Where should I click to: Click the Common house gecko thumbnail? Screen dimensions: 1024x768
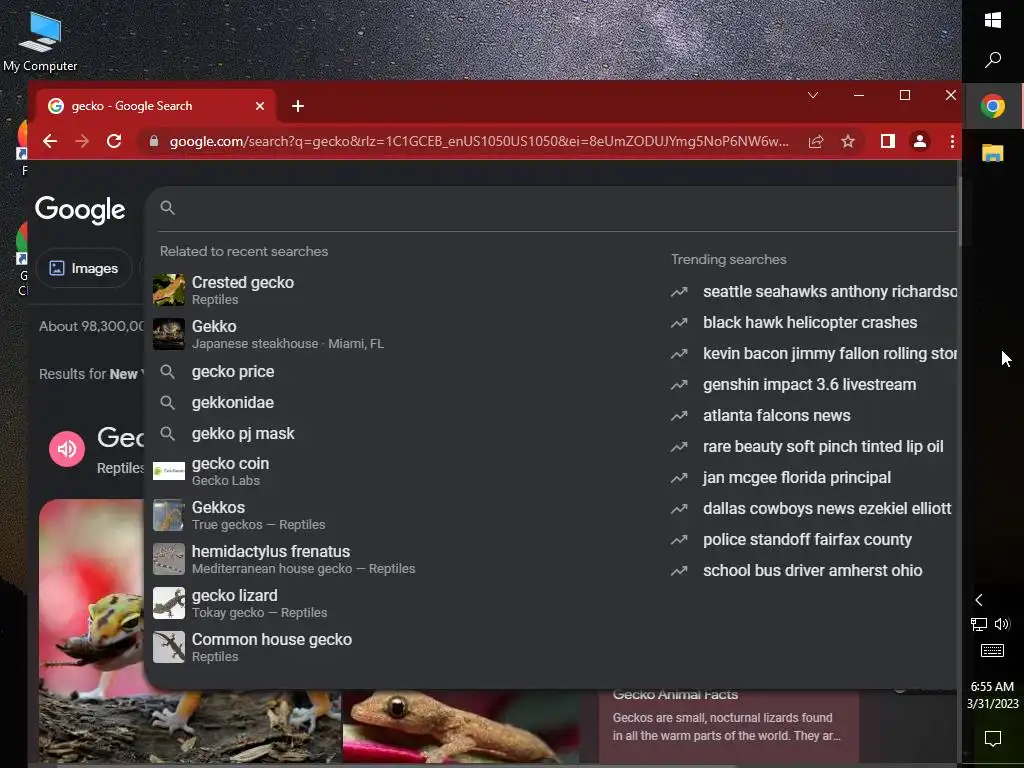[x=168, y=647]
